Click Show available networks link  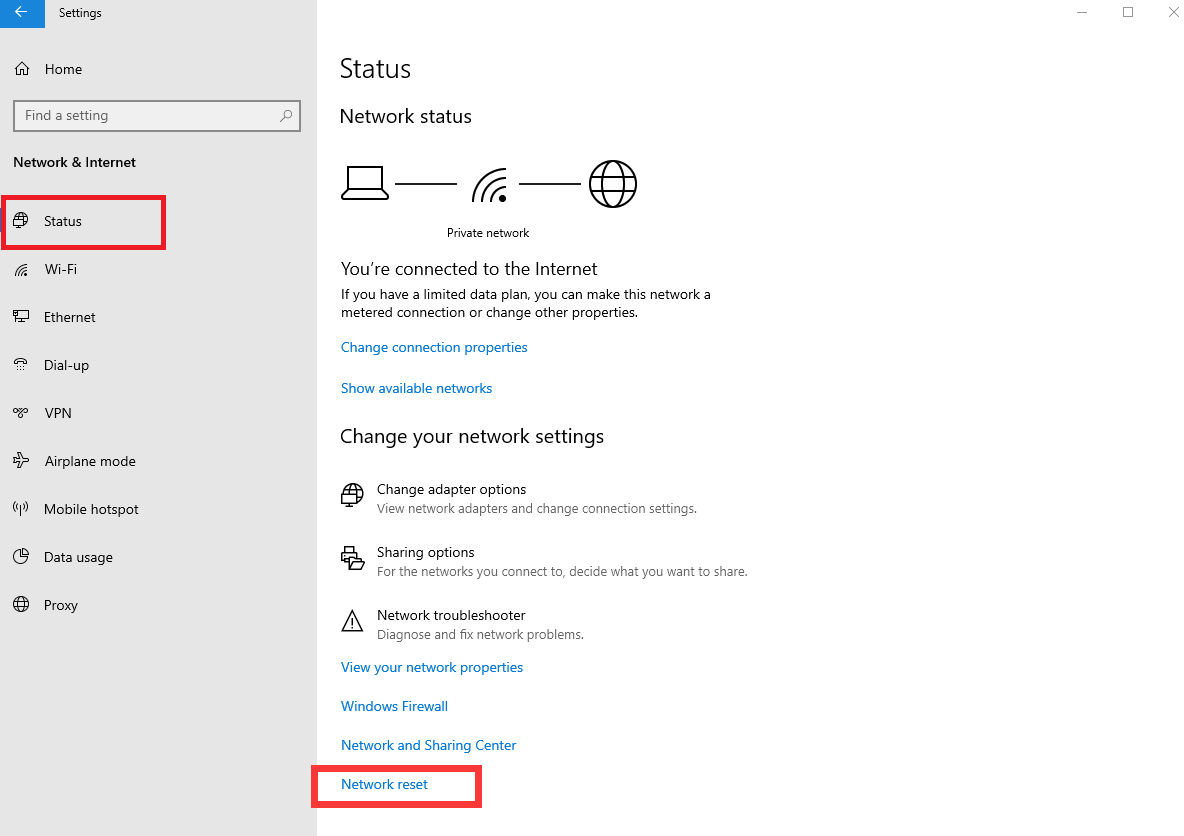416,388
